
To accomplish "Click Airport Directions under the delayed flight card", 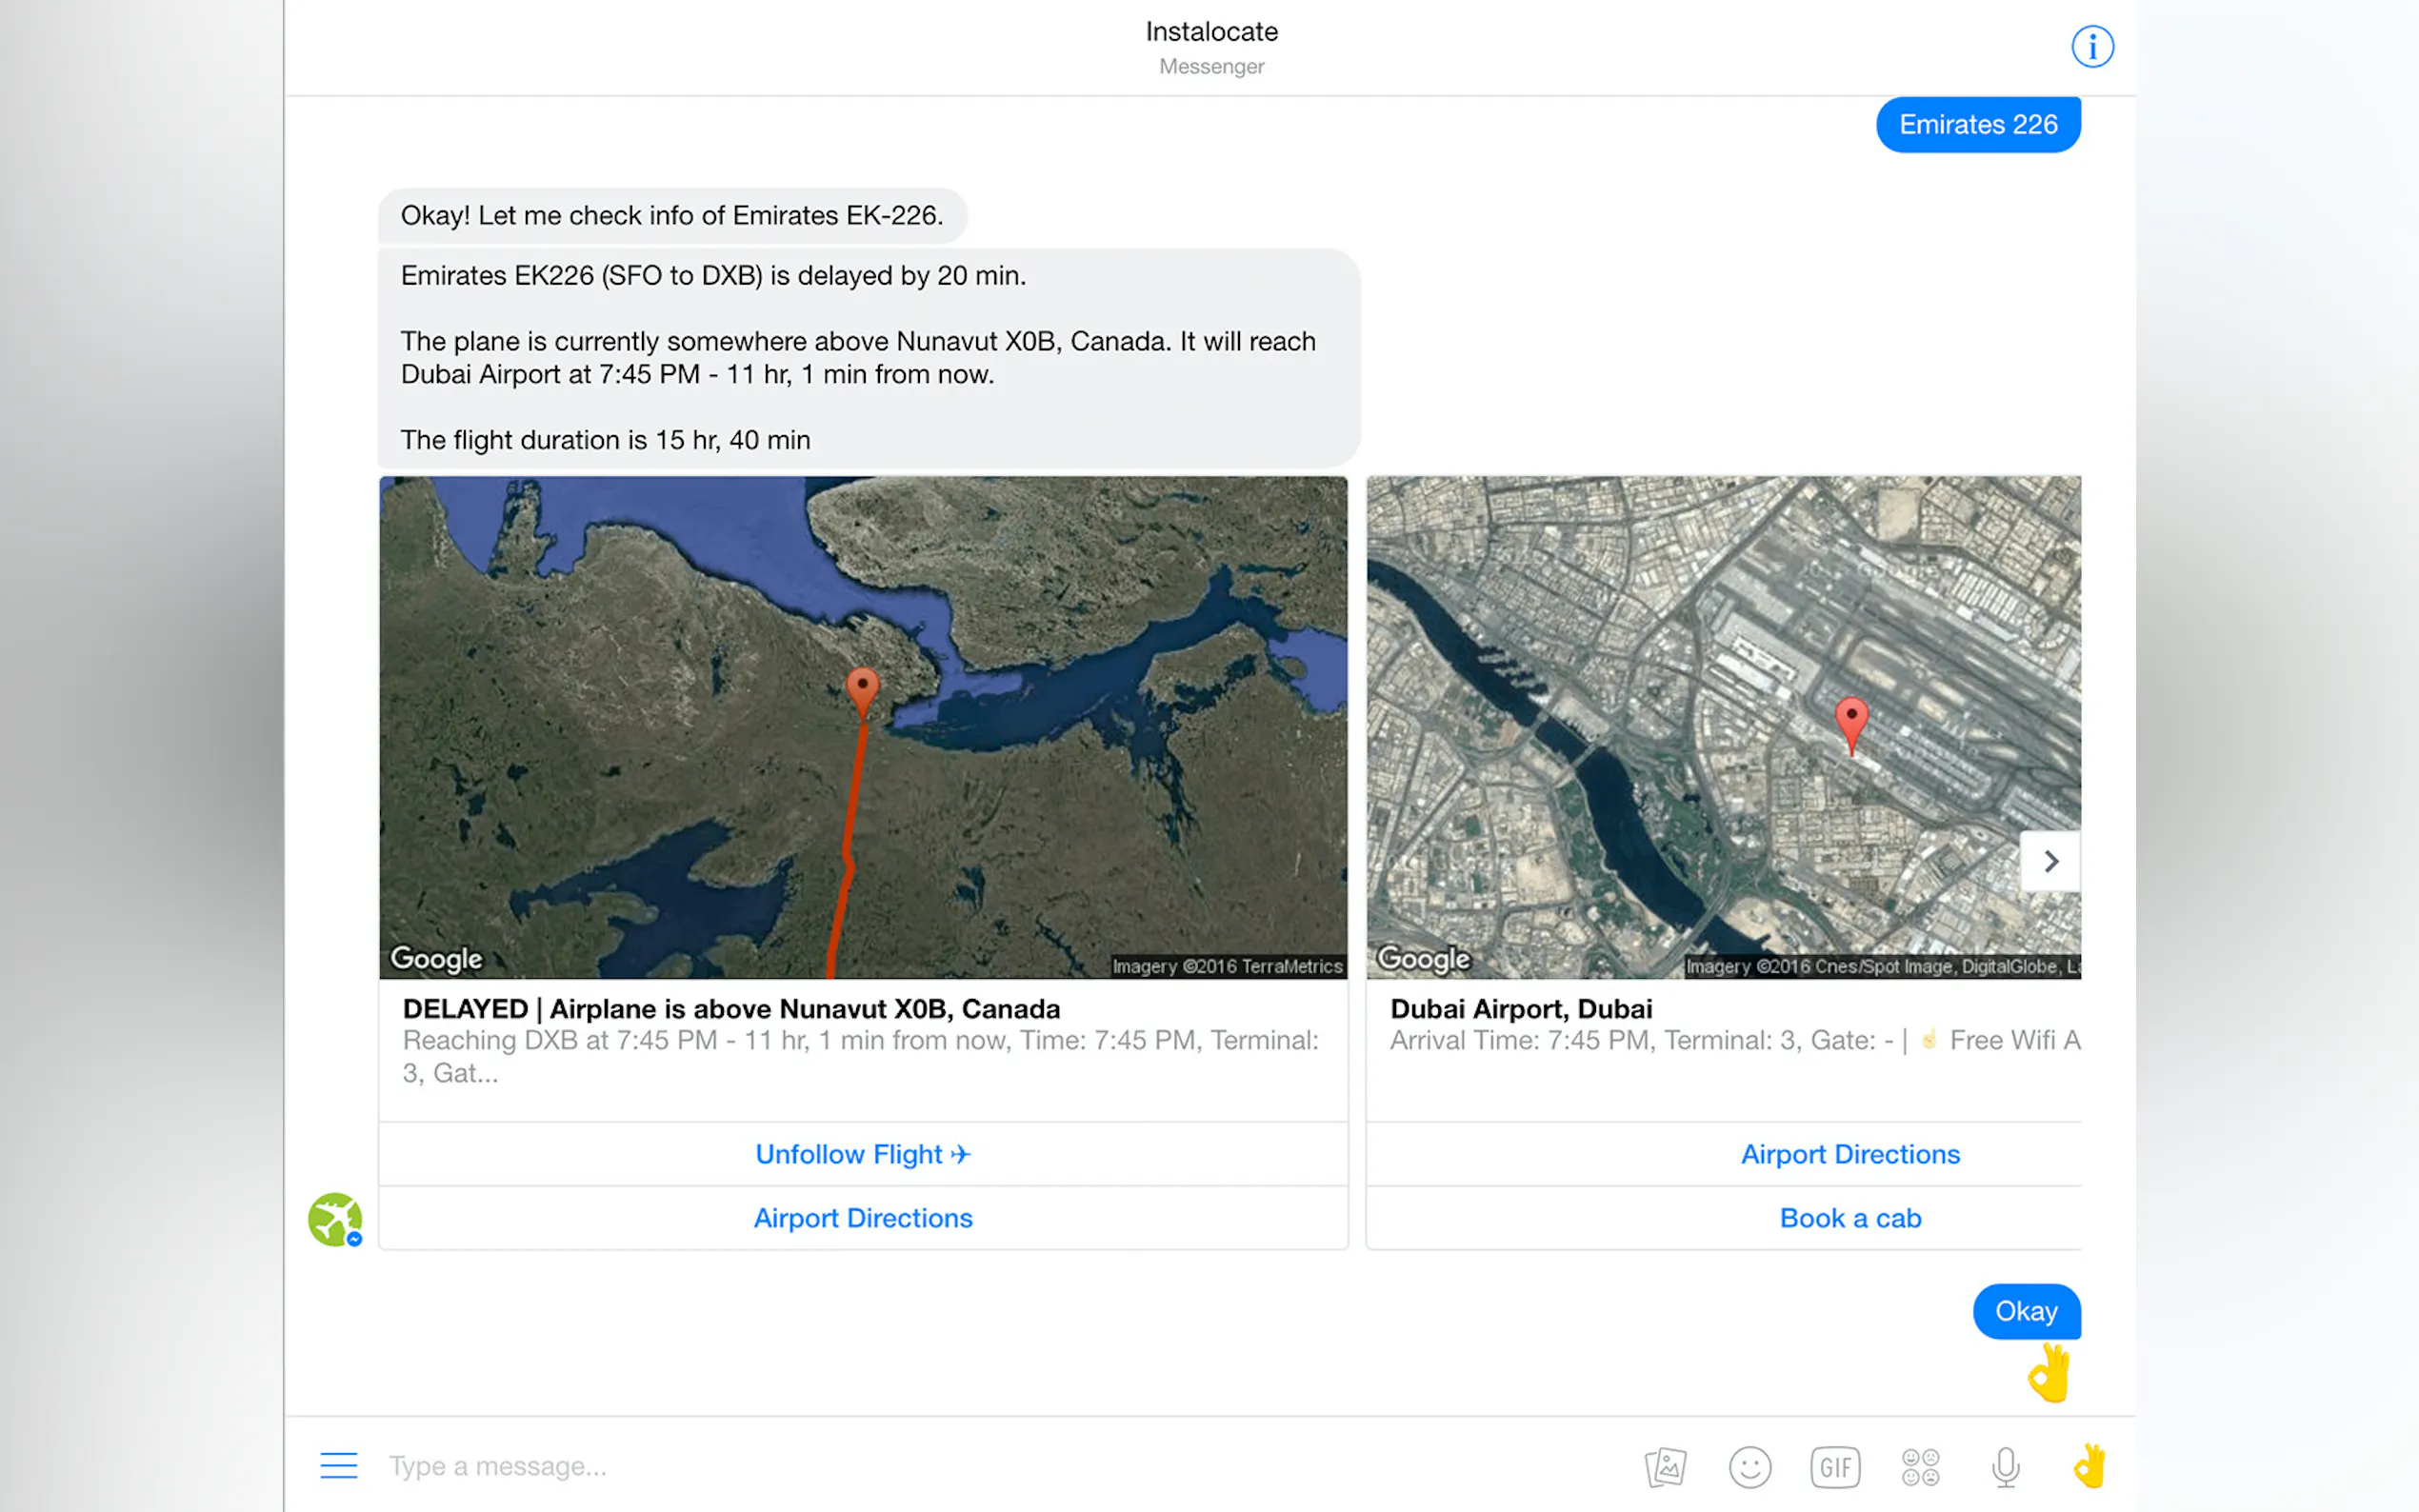I will pyautogui.click(x=862, y=1218).
